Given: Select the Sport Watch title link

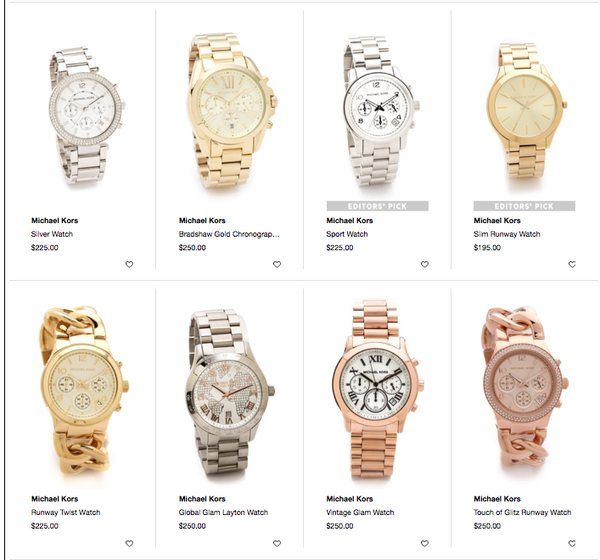Looking at the screenshot, I should (x=347, y=234).
